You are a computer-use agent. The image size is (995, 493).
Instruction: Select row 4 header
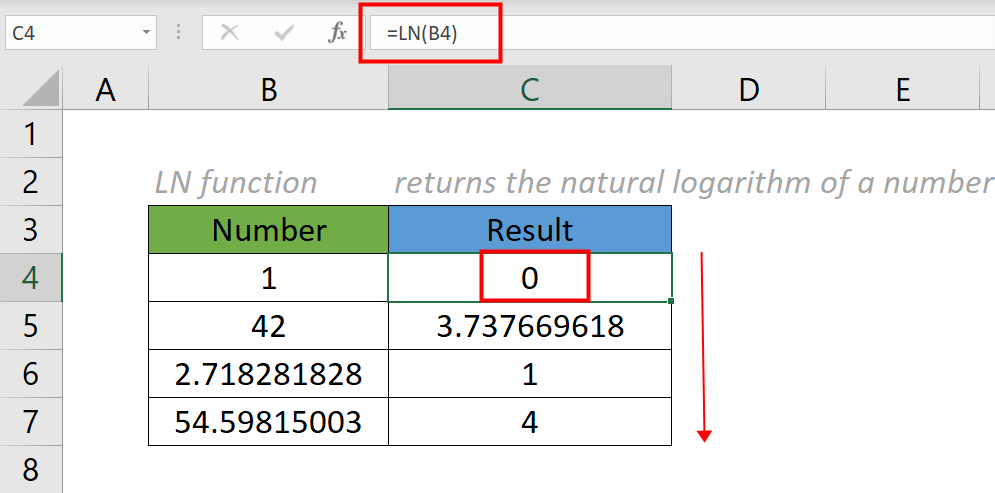click(30, 277)
